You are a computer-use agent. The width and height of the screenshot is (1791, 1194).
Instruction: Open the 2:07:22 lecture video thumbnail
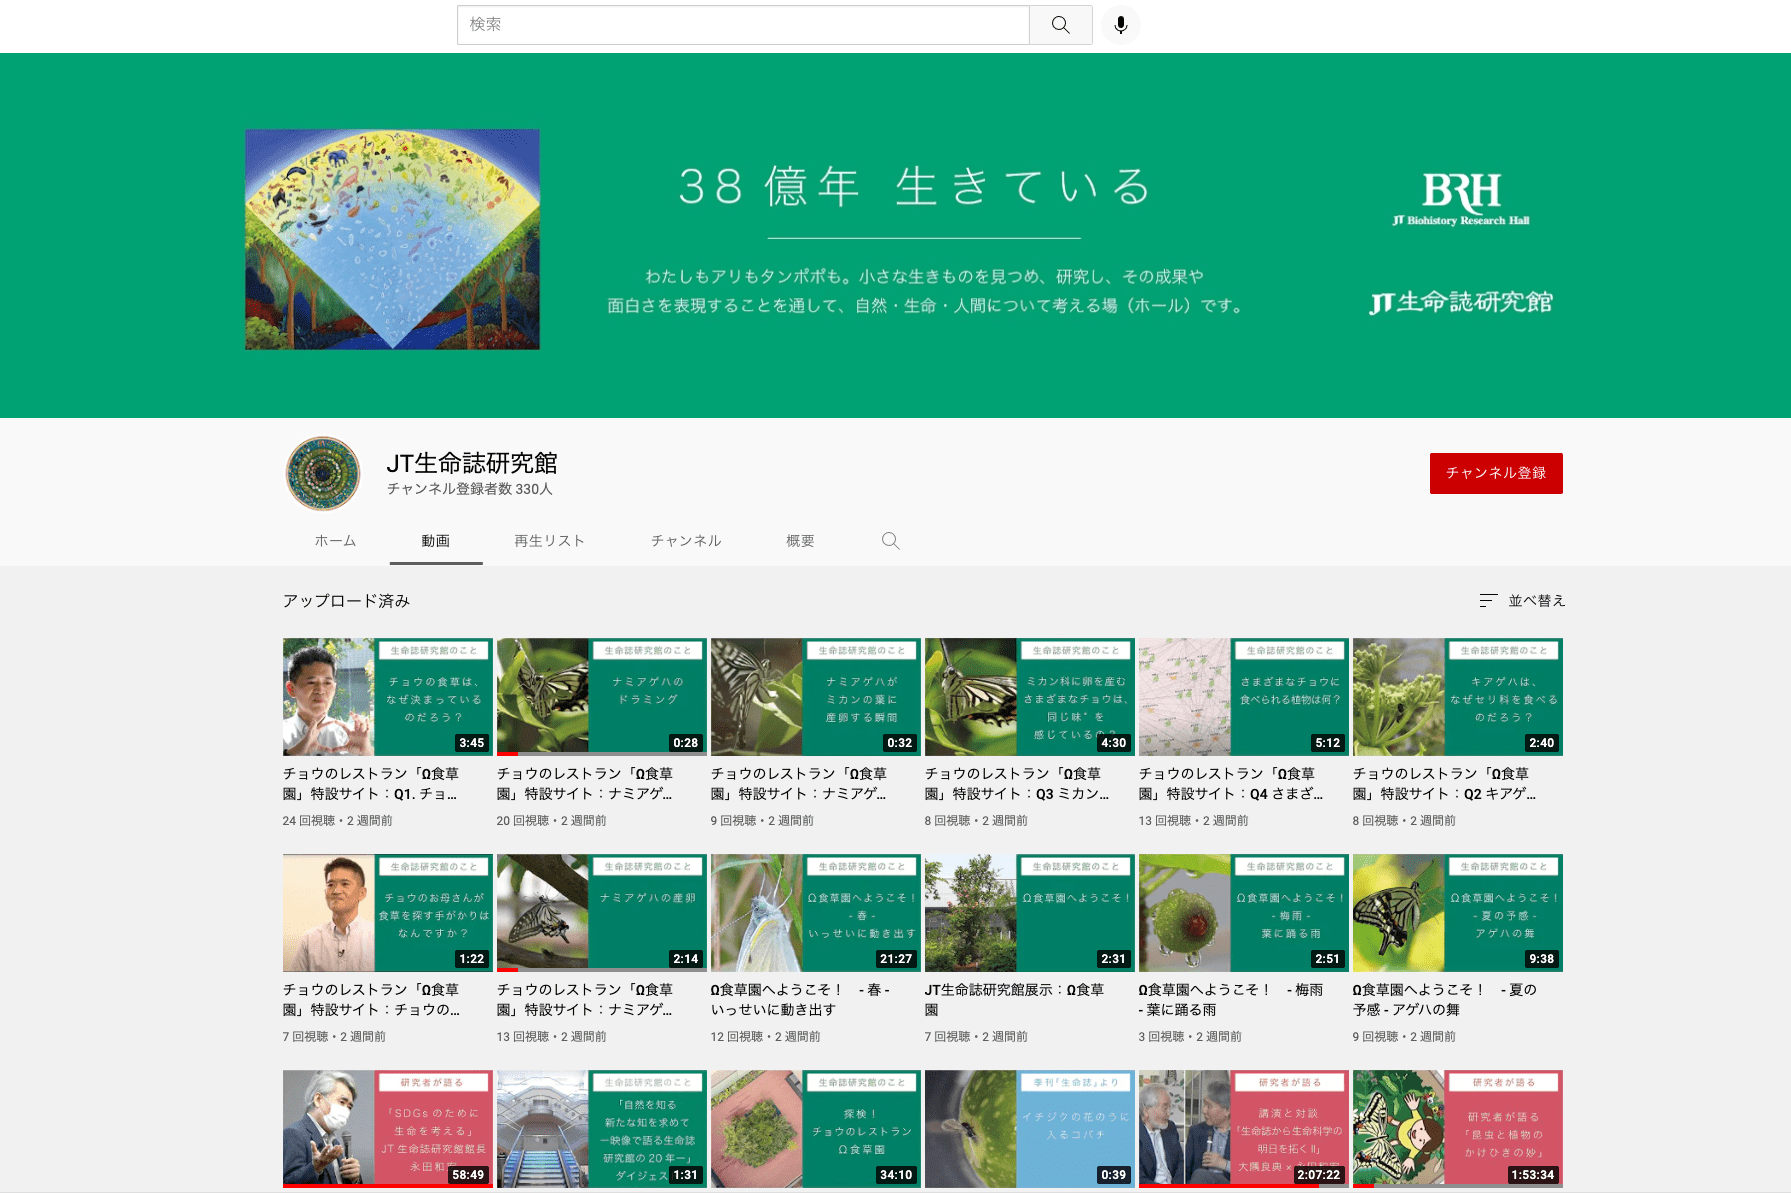1243,1128
